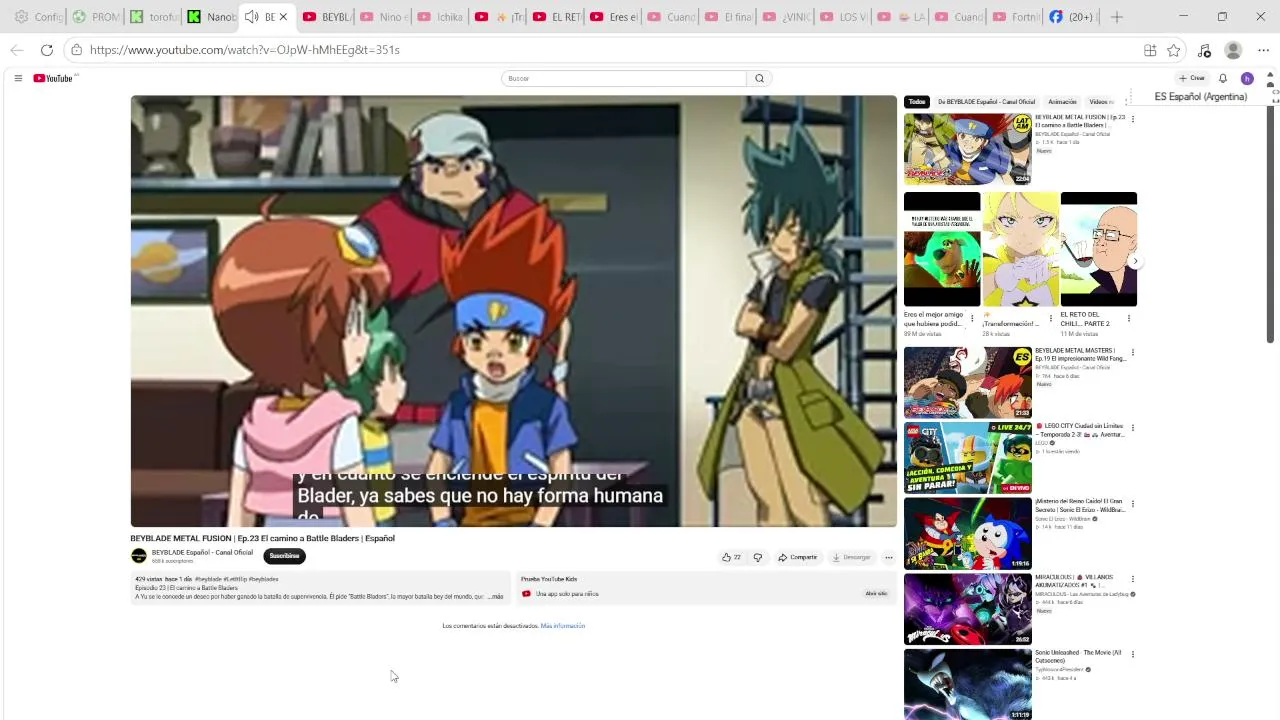Viewport: 1280px width, 720px height.
Task: Click the 'Compartir' share button
Action: 798,557
